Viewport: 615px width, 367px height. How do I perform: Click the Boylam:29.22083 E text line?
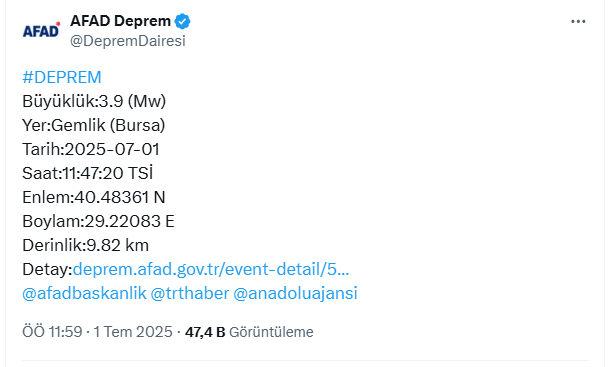coord(98,221)
